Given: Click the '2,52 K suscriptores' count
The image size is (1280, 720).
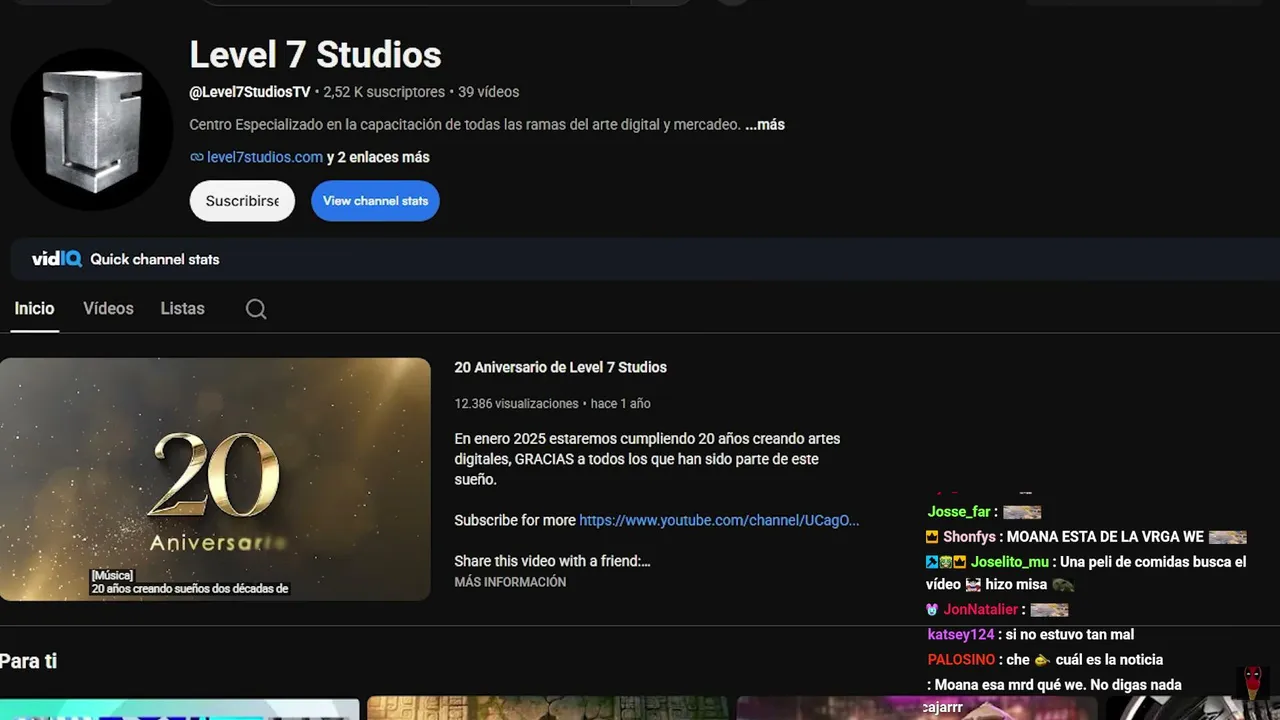Looking at the screenshot, I should click(384, 92).
